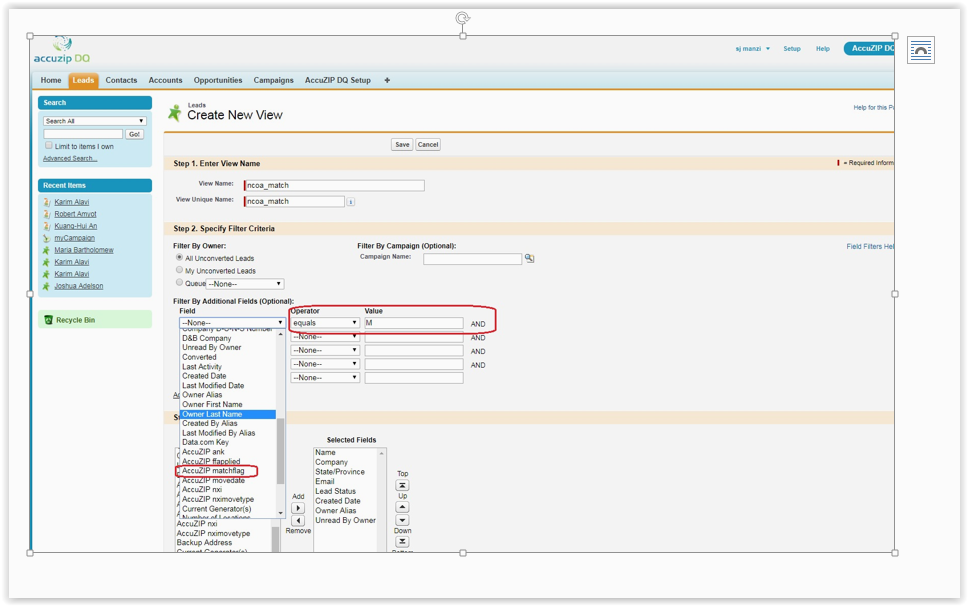Enable the Limit to items I own checkbox
968x606 pixels.
[x=49, y=145]
